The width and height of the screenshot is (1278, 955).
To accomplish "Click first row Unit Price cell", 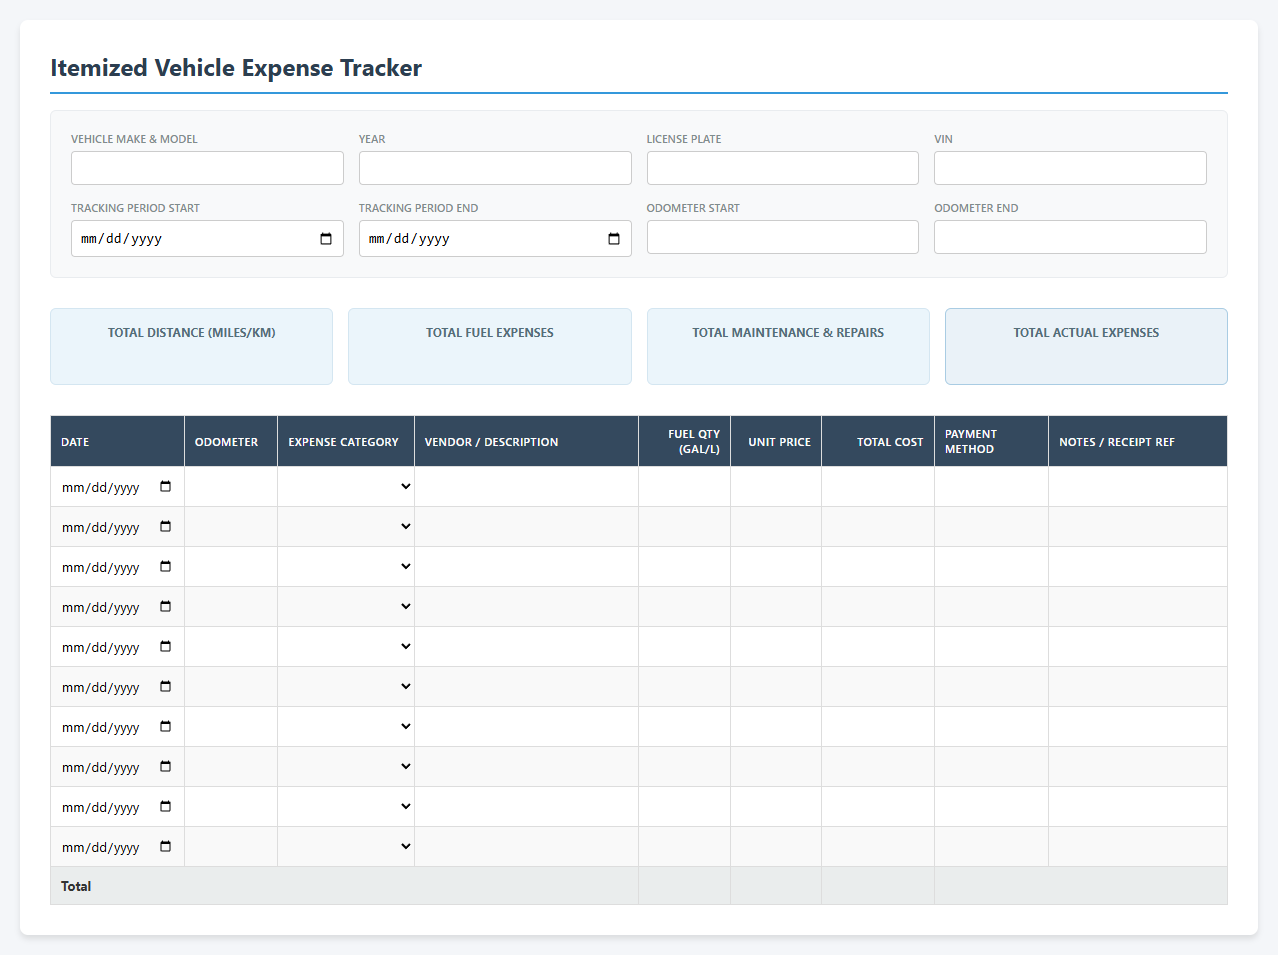I will 776,487.
